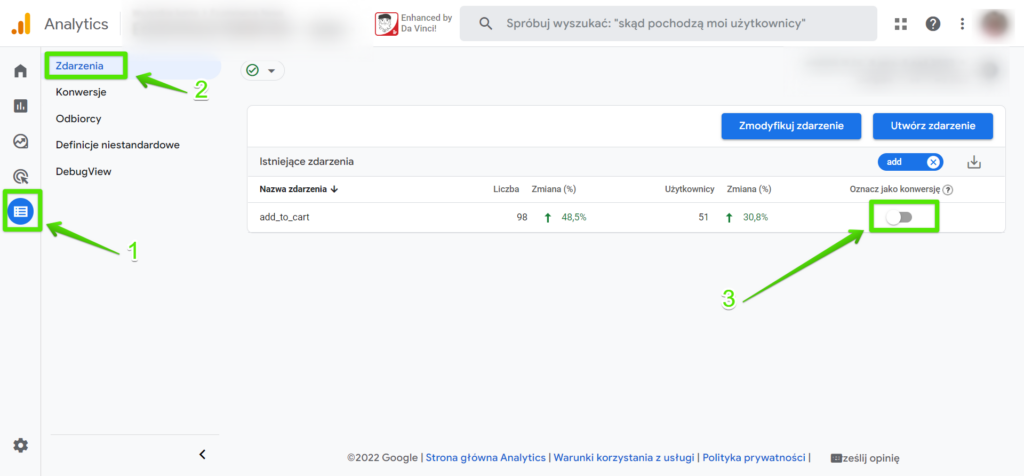Download existing events with arrow icon

click(974, 162)
